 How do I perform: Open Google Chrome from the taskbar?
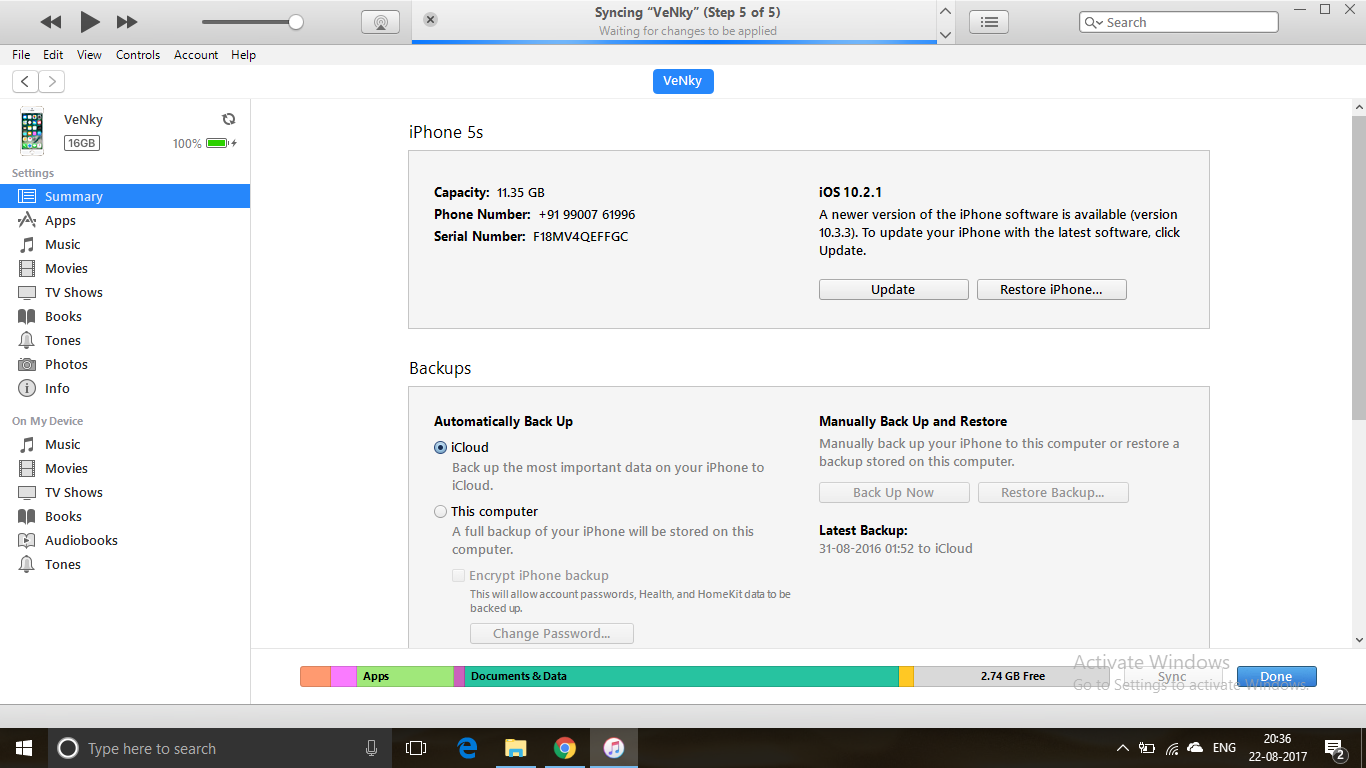pos(565,748)
